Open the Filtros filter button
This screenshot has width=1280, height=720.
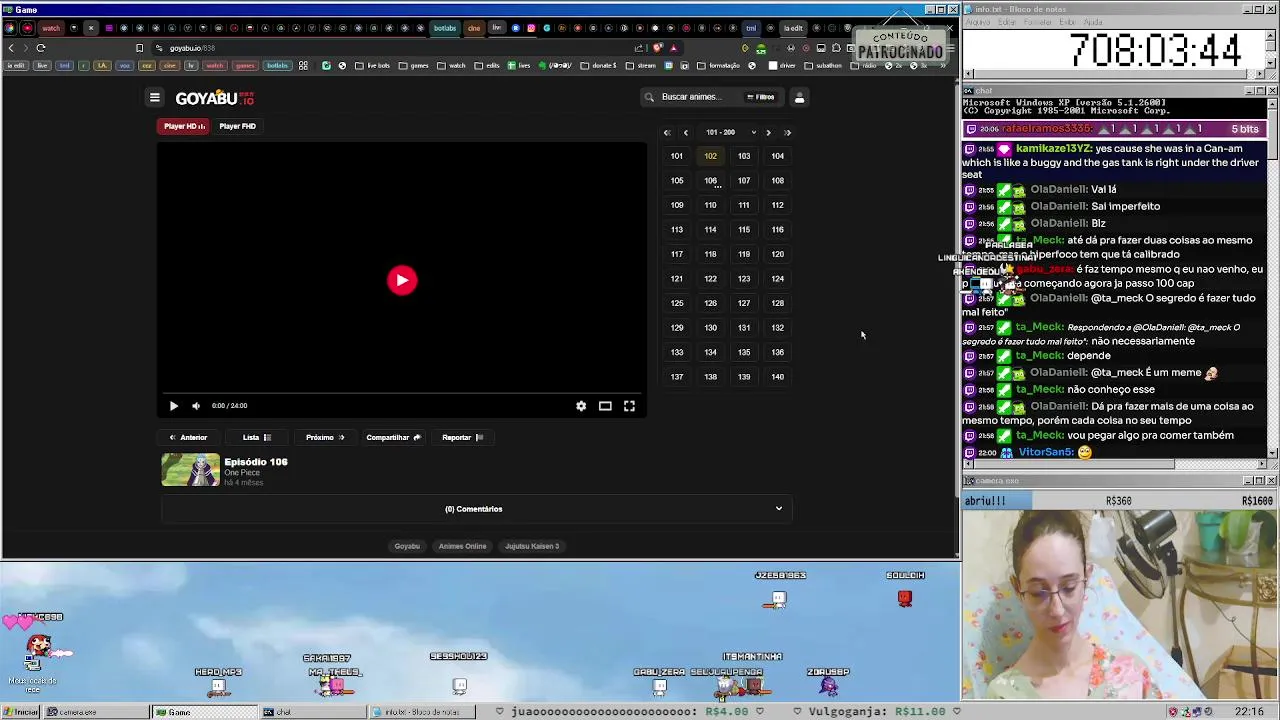(x=761, y=97)
